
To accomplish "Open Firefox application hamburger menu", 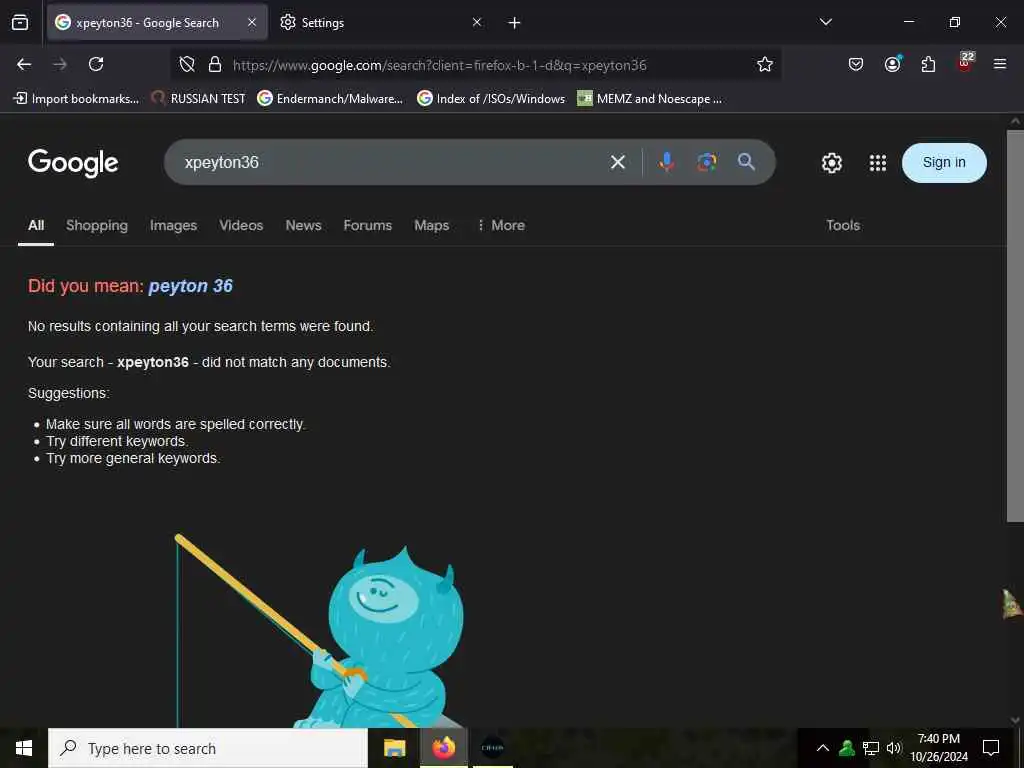I will coord(1000,64).
